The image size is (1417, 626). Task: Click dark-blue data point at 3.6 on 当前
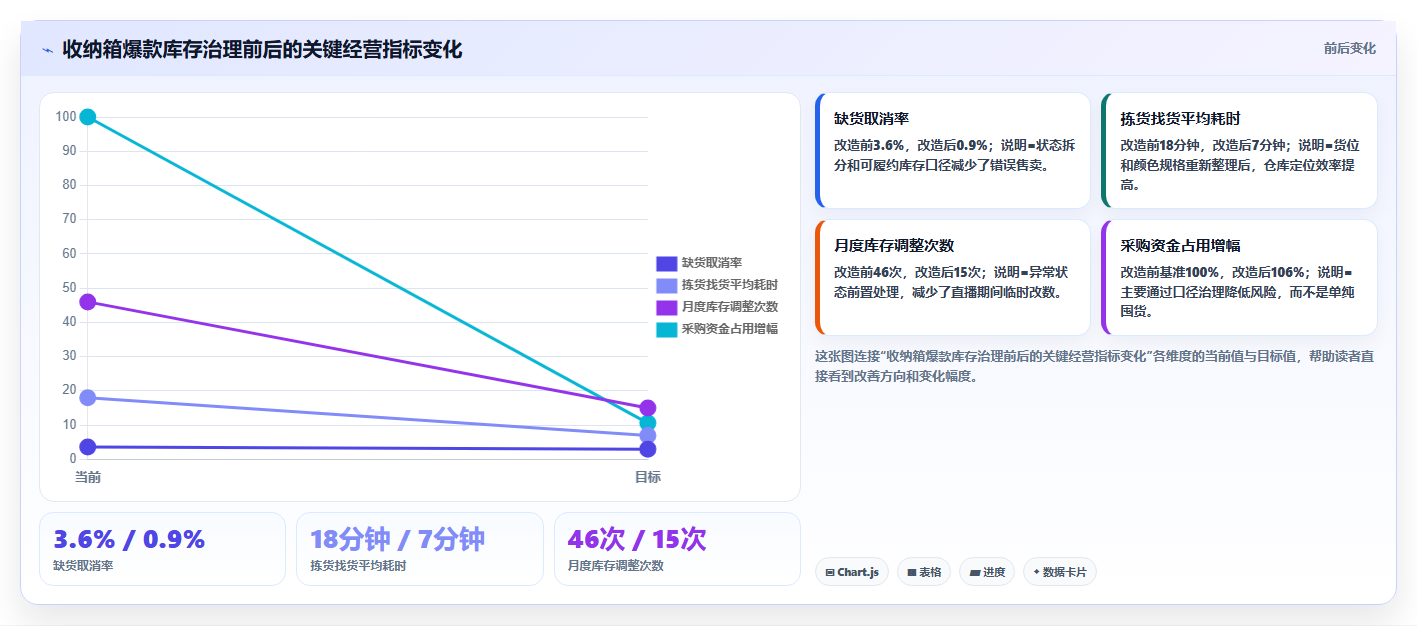88,447
